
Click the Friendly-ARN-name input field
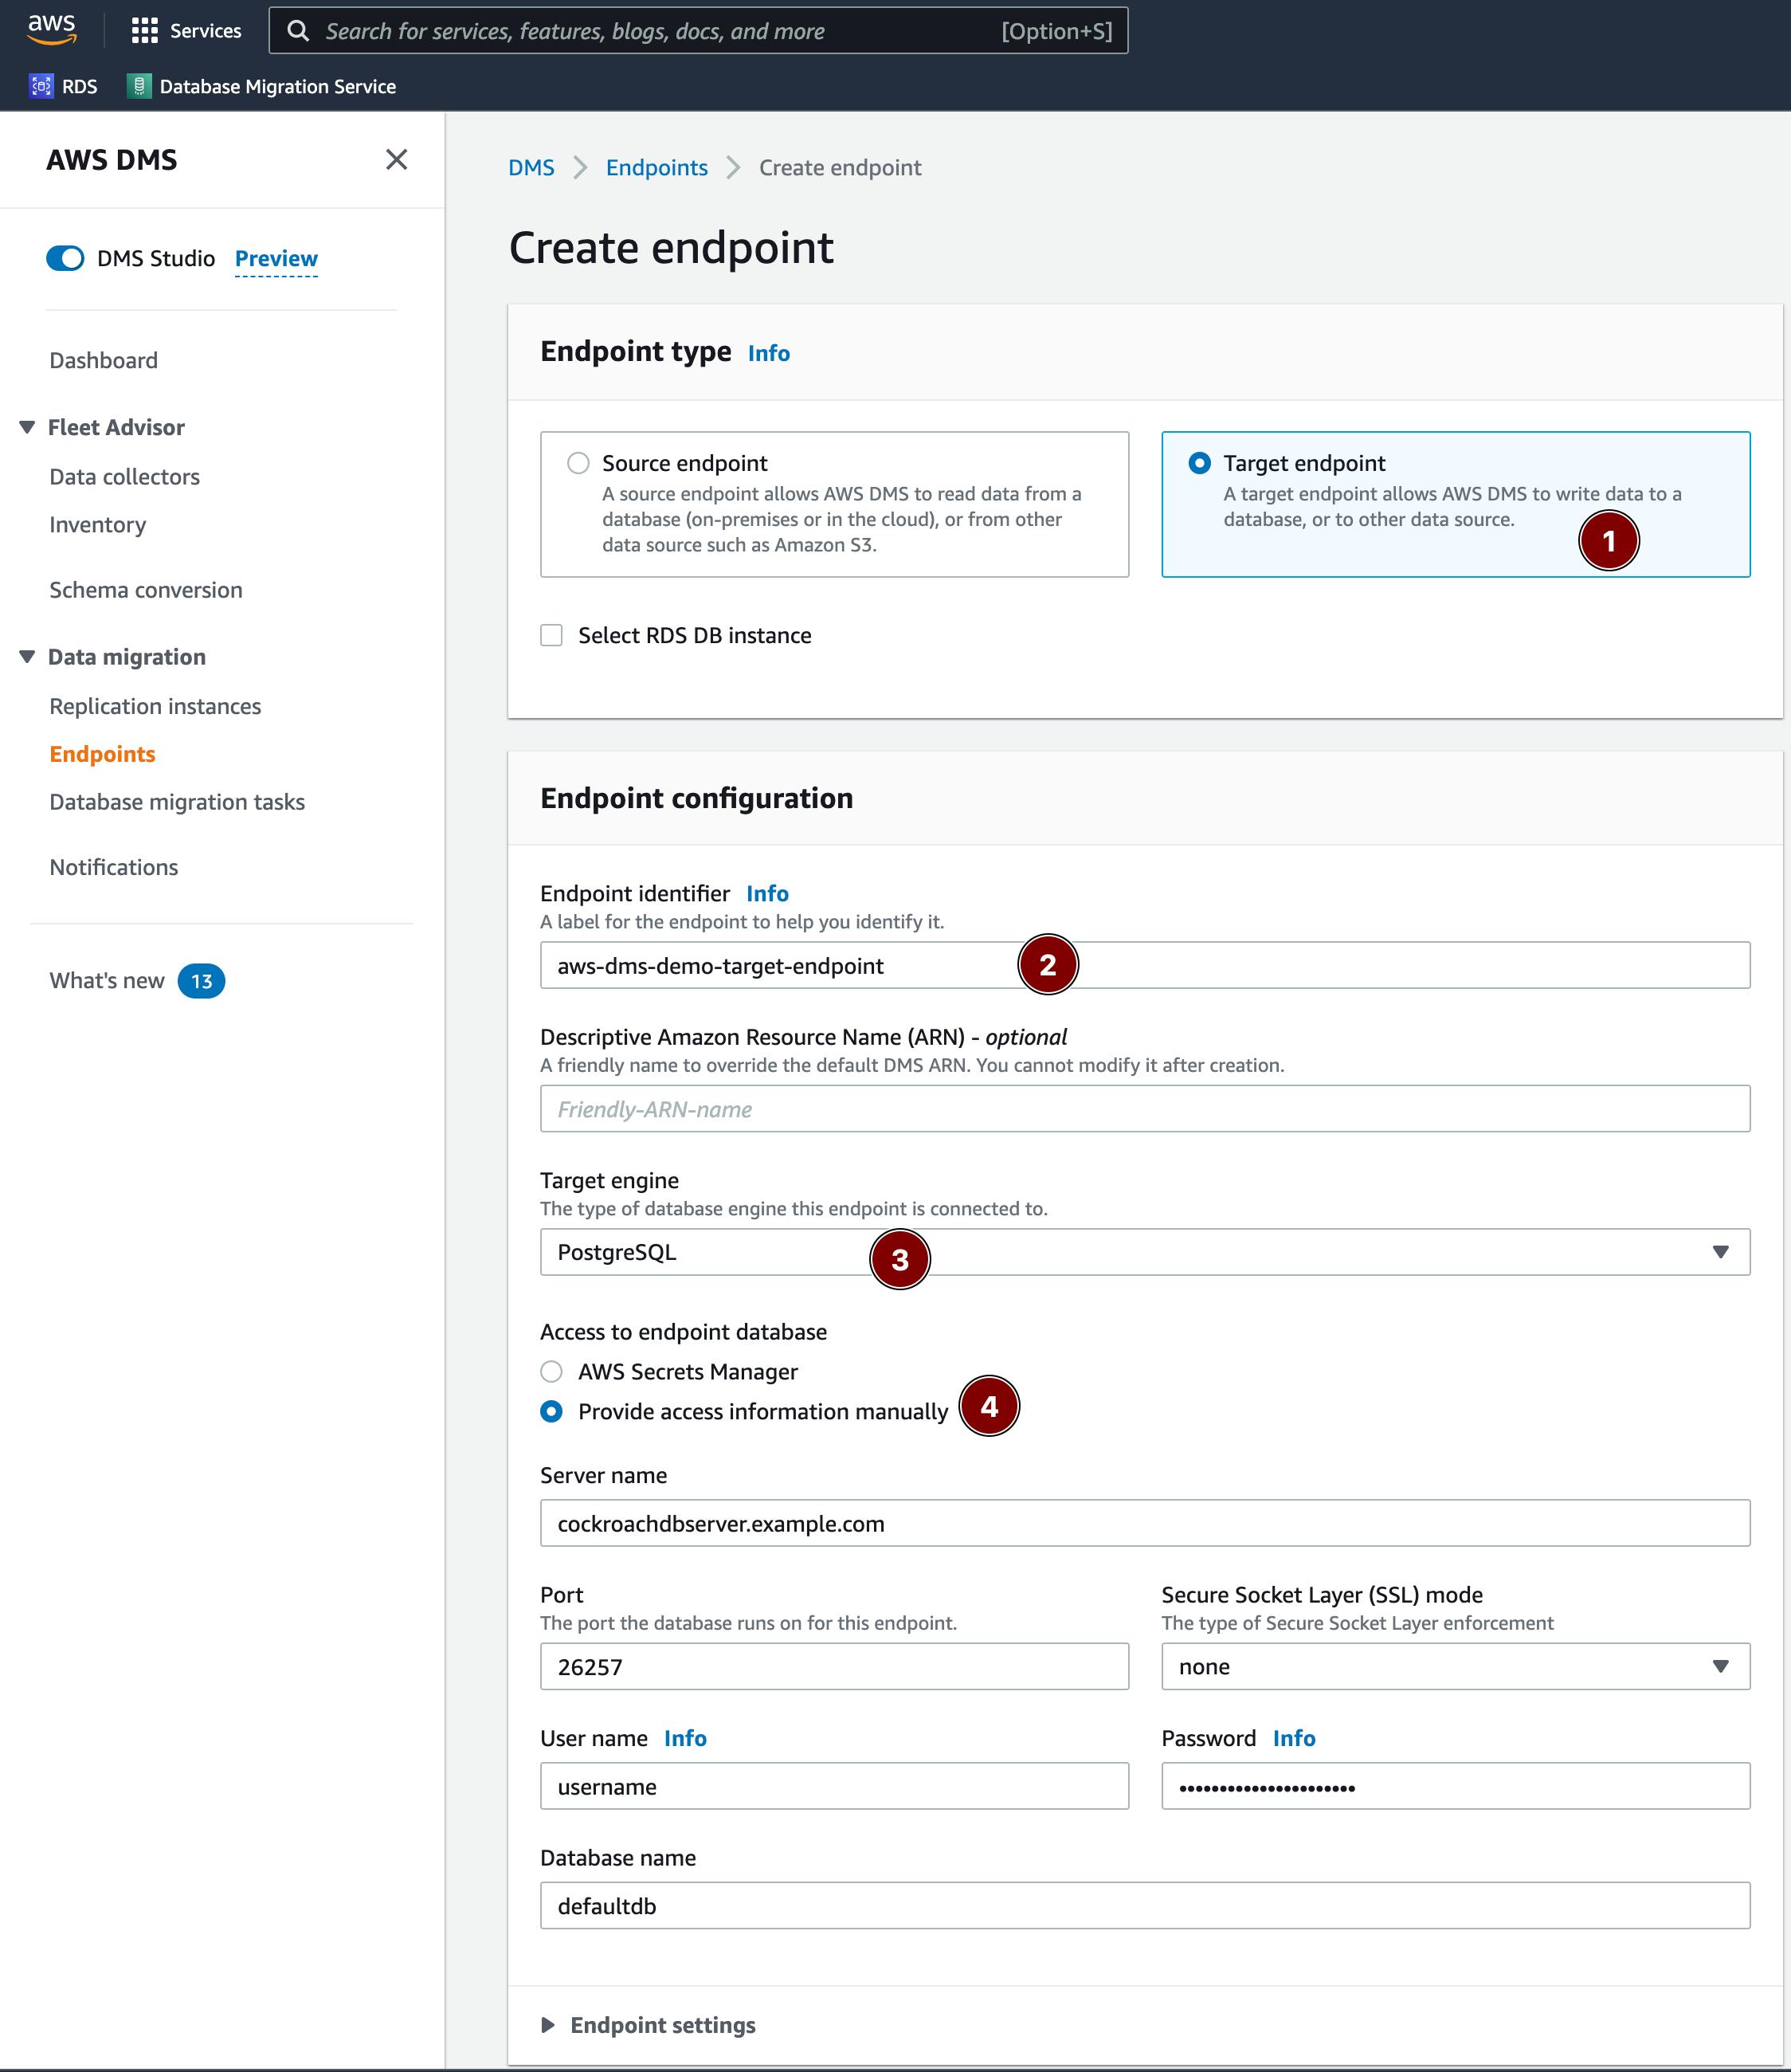point(1145,1109)
